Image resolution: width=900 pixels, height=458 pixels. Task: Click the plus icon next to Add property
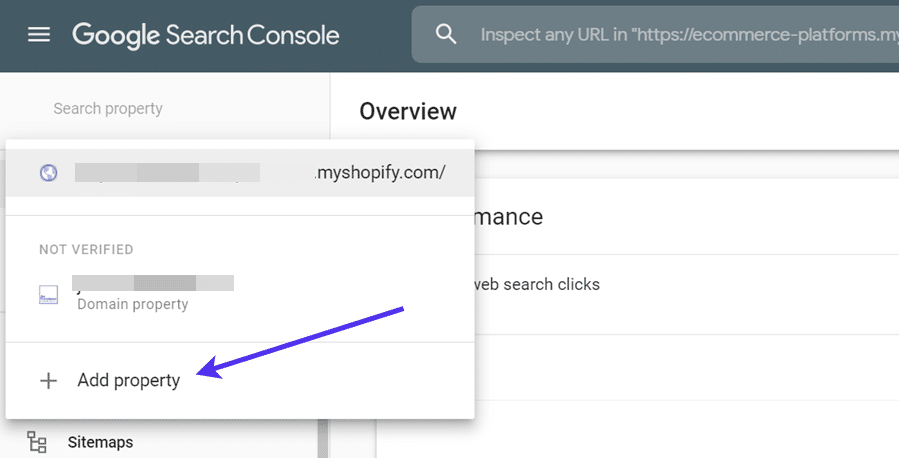click(x=48, y=380)
